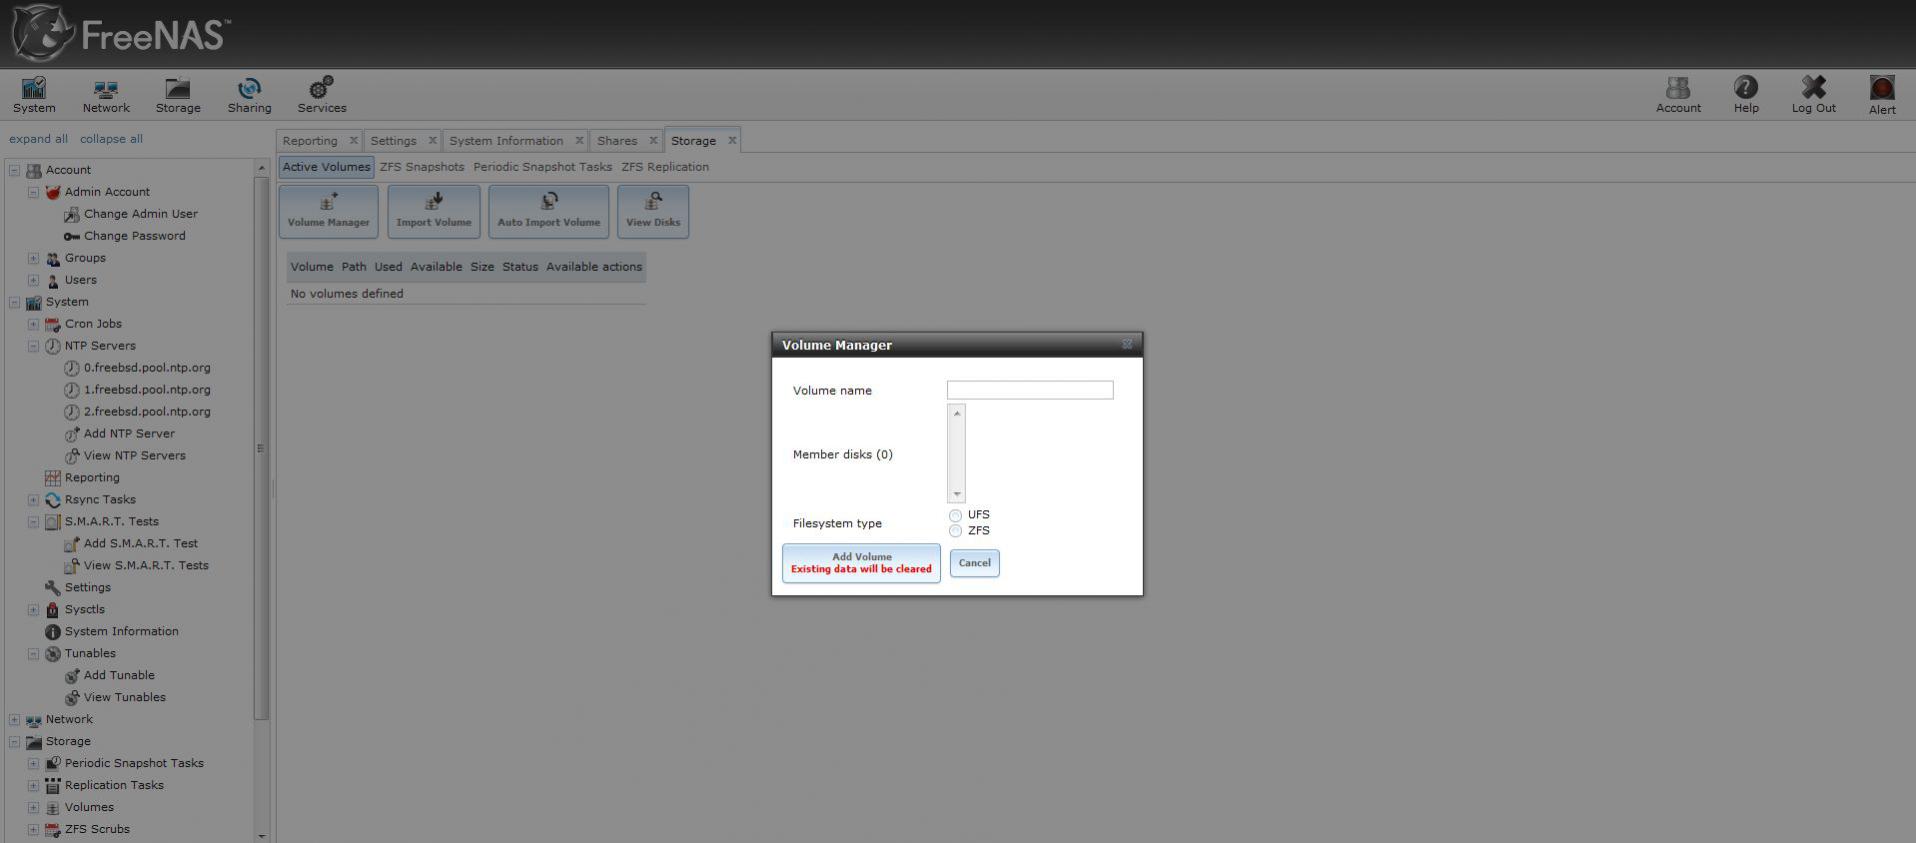Close the Volume Manager dialog
The height and width of the screenshot is (843, 1916).
(1127, 344)
